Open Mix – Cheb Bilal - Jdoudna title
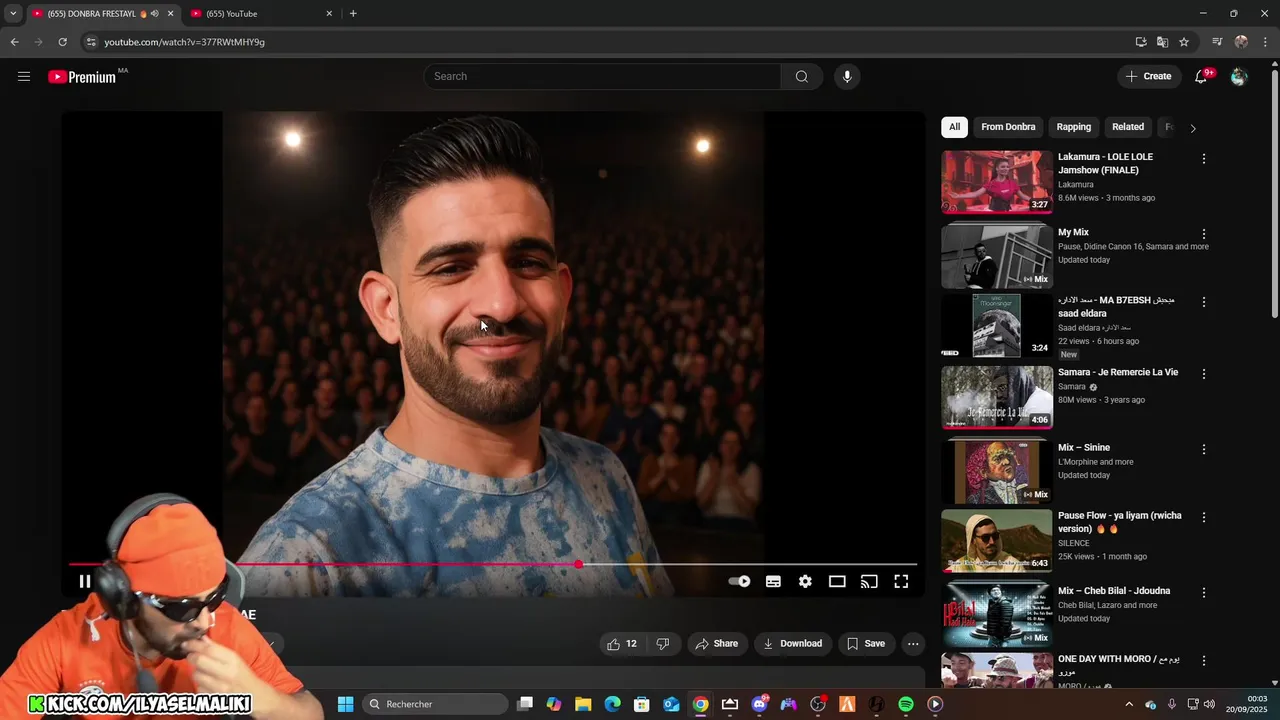Viewport: 1280px width, 720px height. tap(1114, 591)
